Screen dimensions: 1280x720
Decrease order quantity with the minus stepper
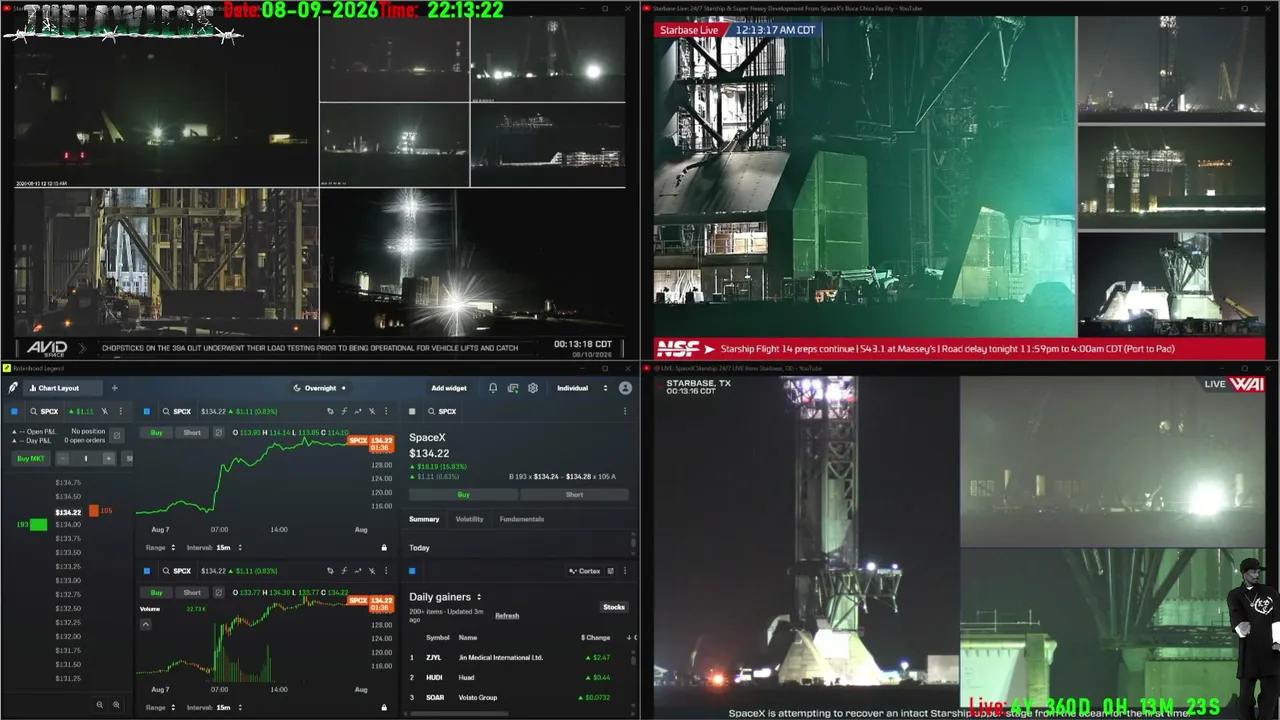[62, 458]
